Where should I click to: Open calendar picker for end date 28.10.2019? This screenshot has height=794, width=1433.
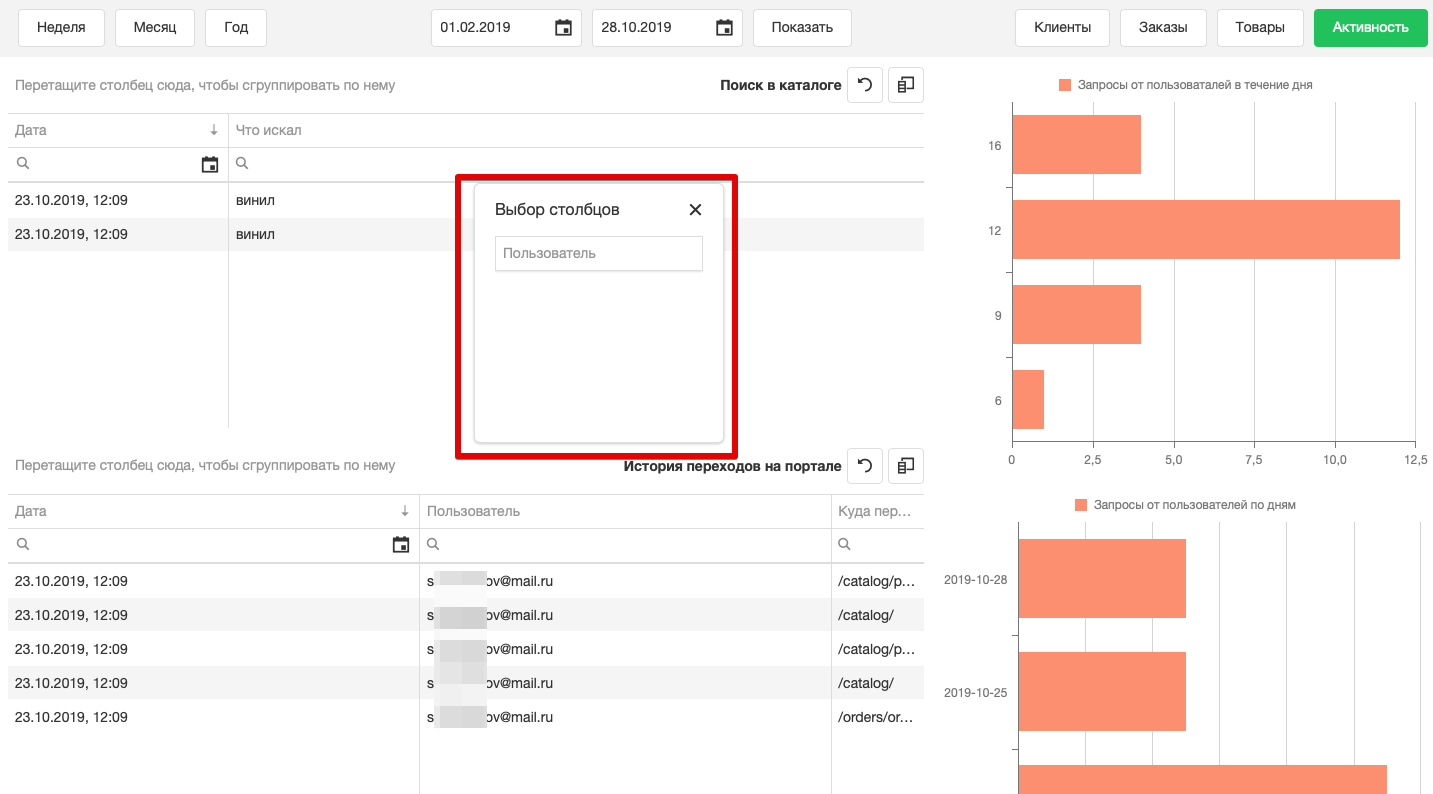pos(725,28)
